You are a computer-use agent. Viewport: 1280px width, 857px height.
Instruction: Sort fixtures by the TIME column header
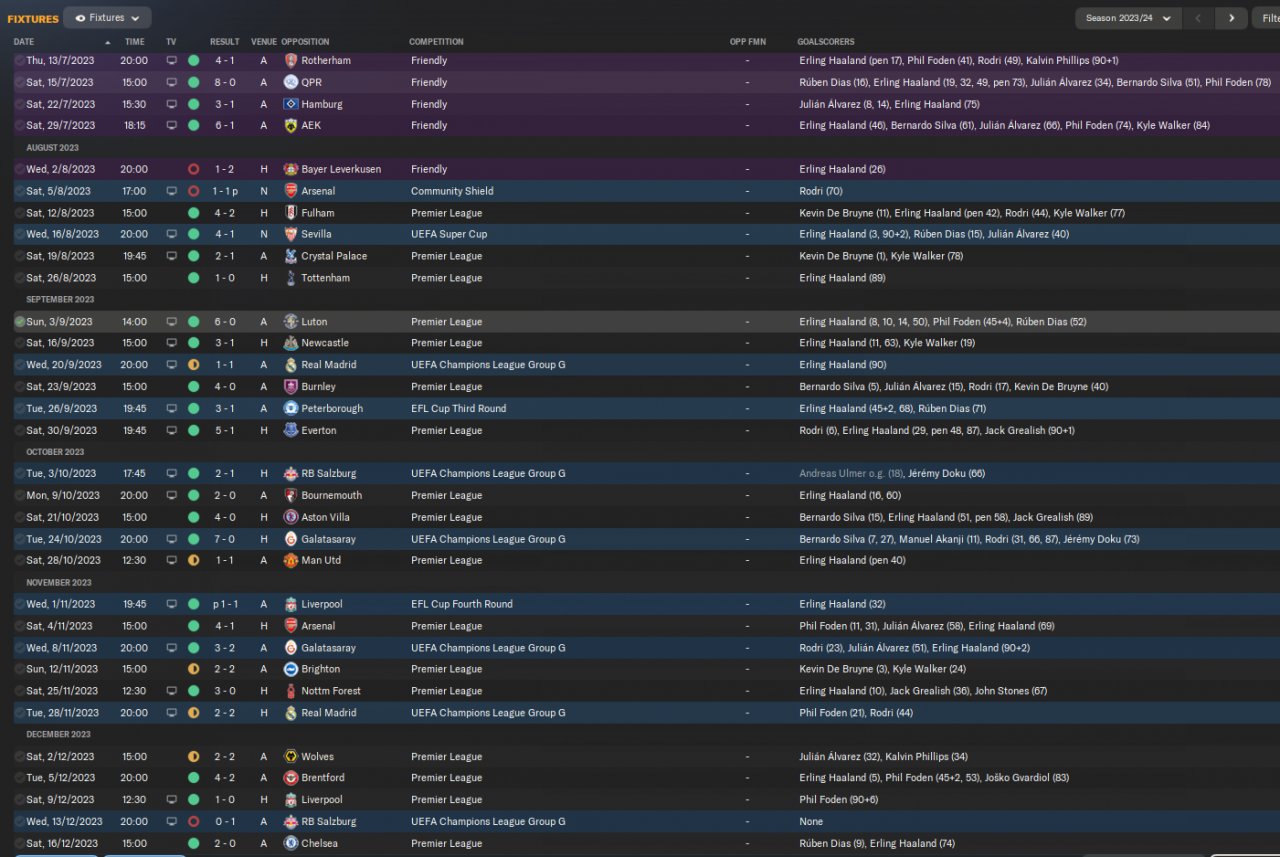click(135, 42)
